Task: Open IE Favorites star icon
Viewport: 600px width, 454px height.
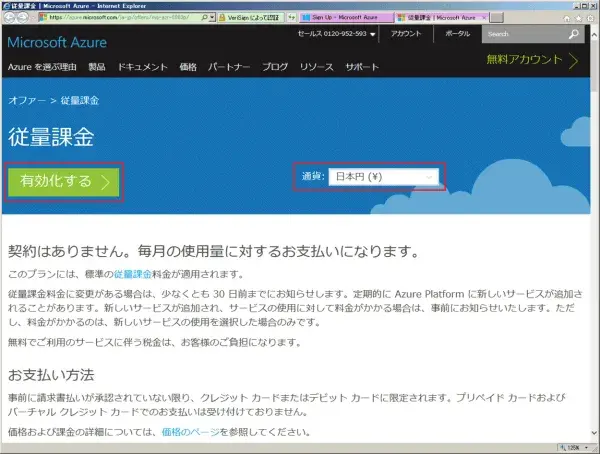Action: pos(579,18)
